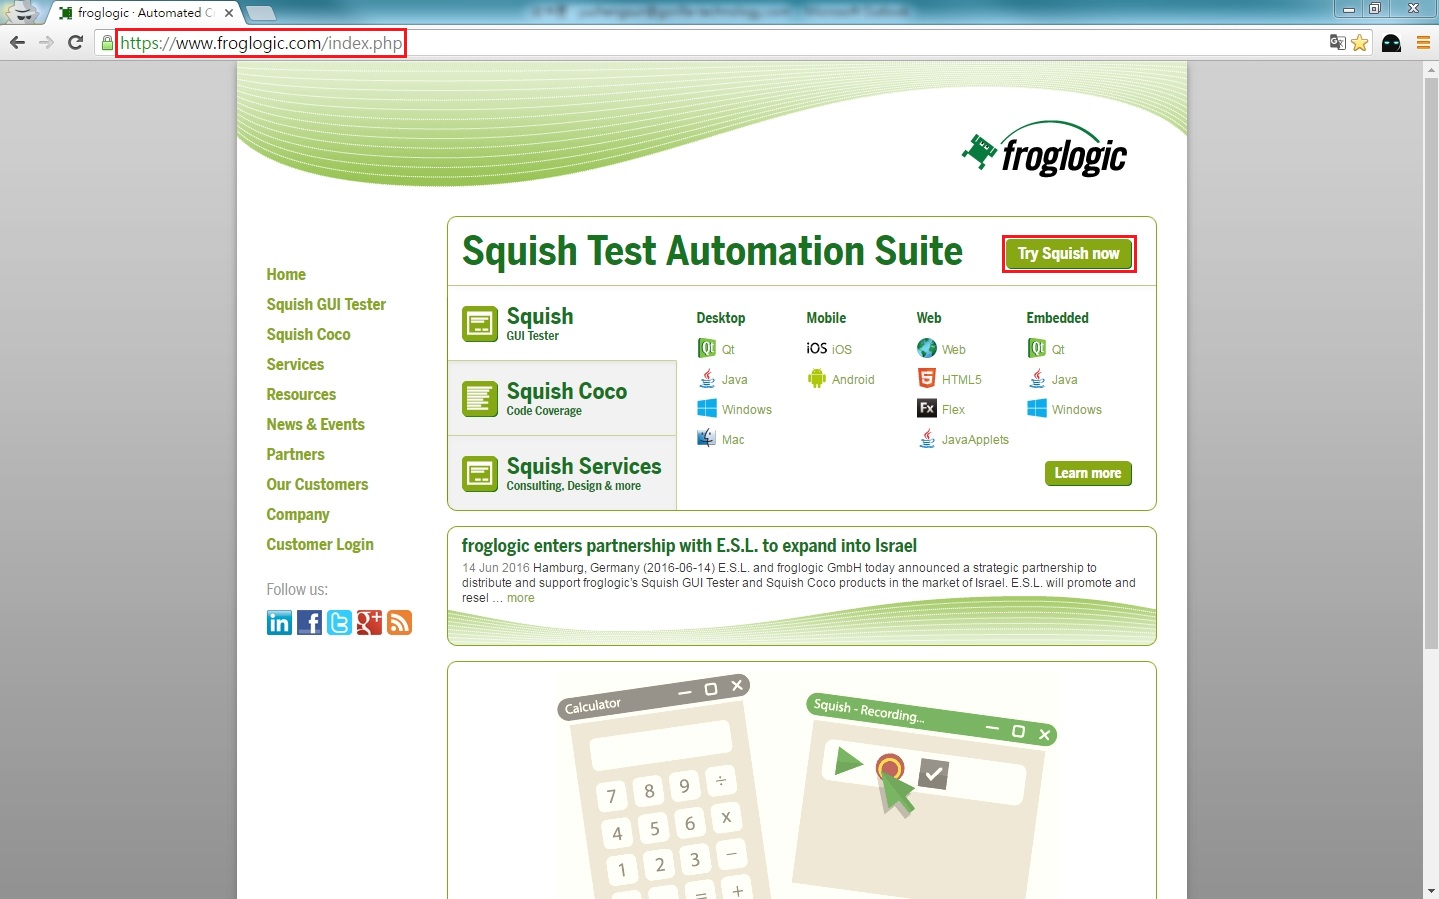Viewport: 1439px width, 899px height.
Task: Click the JavaApplets icon under Web
Action: (926, 438)
